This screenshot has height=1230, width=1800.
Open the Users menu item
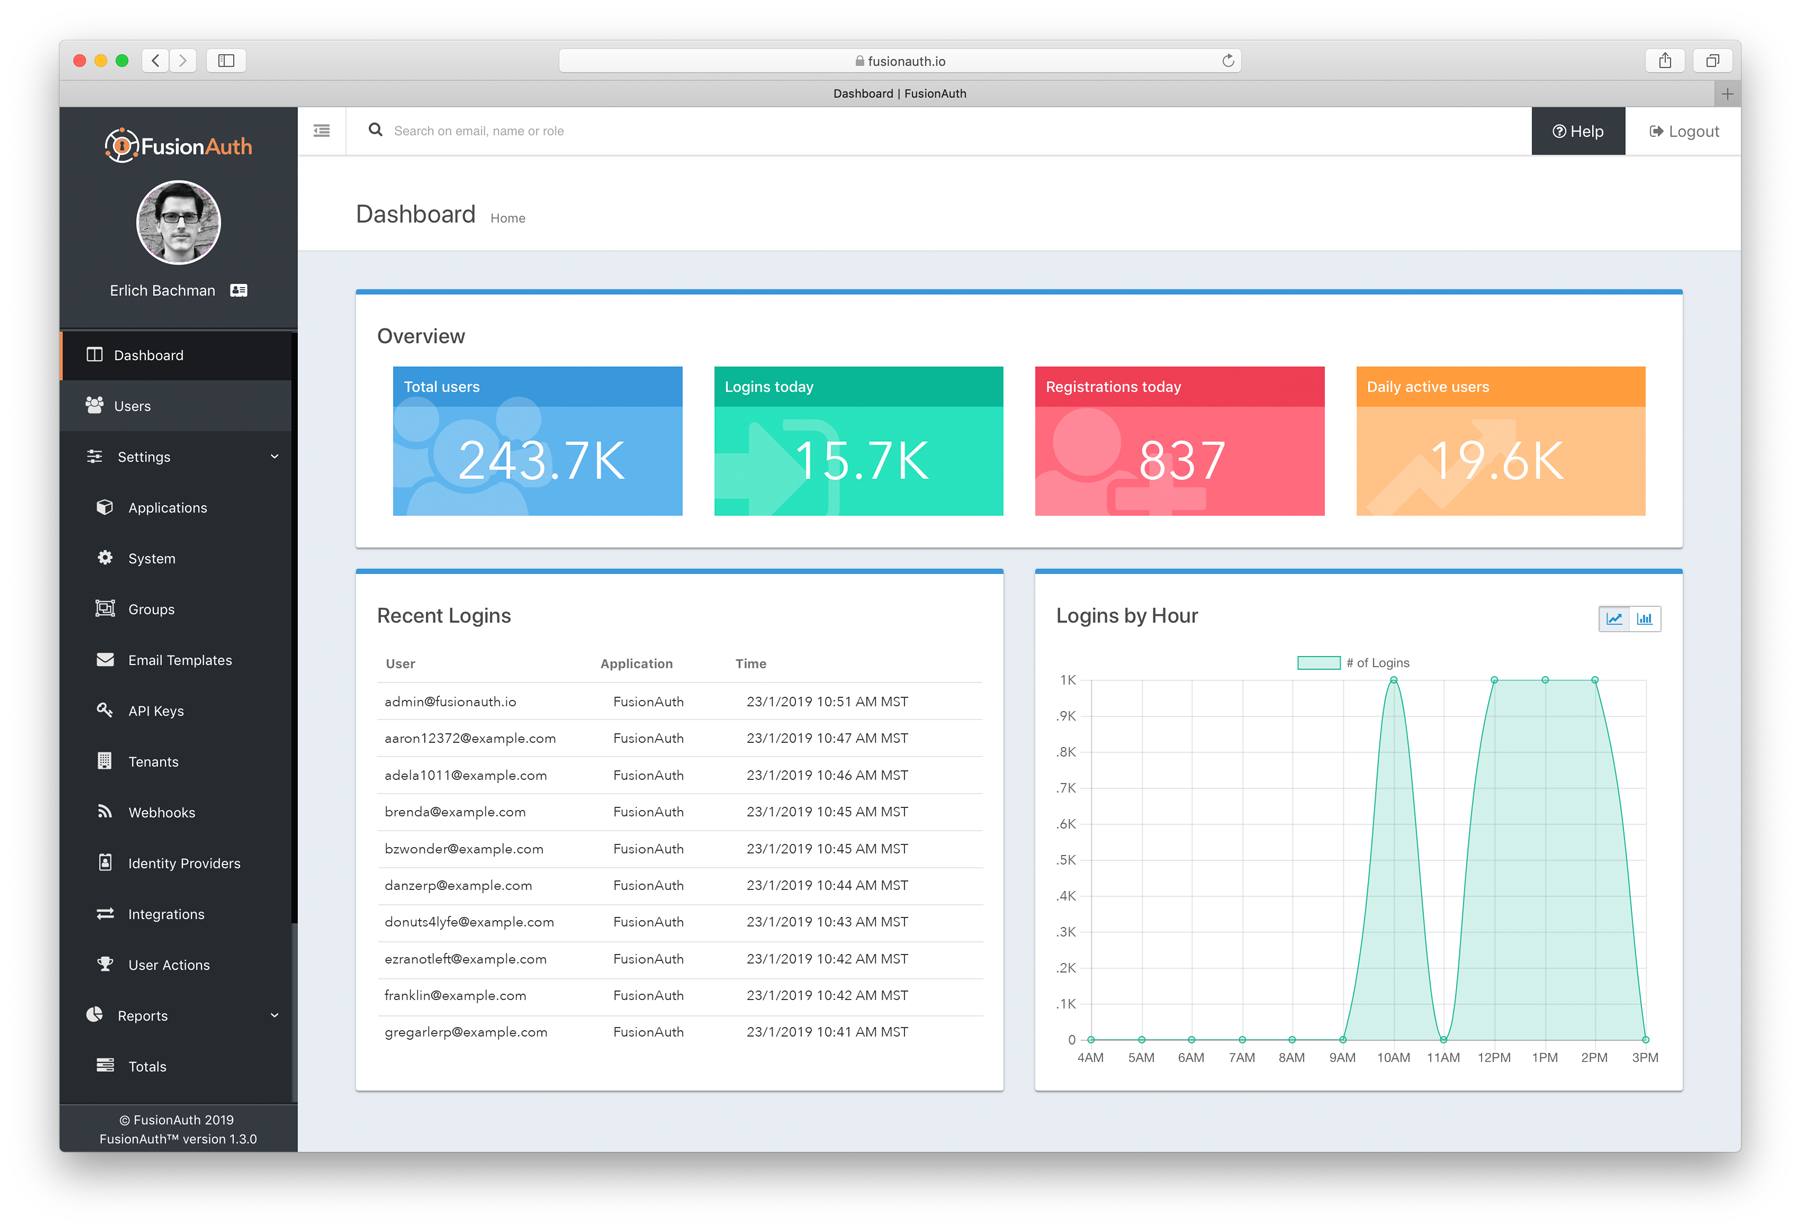pyautogui.click(x=178, y=406)
